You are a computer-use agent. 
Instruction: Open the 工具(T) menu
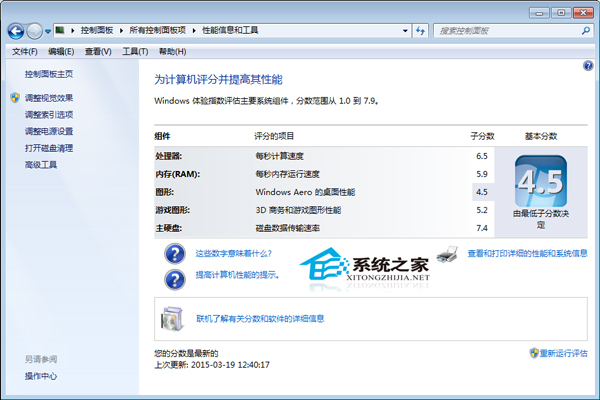(135, 51)
